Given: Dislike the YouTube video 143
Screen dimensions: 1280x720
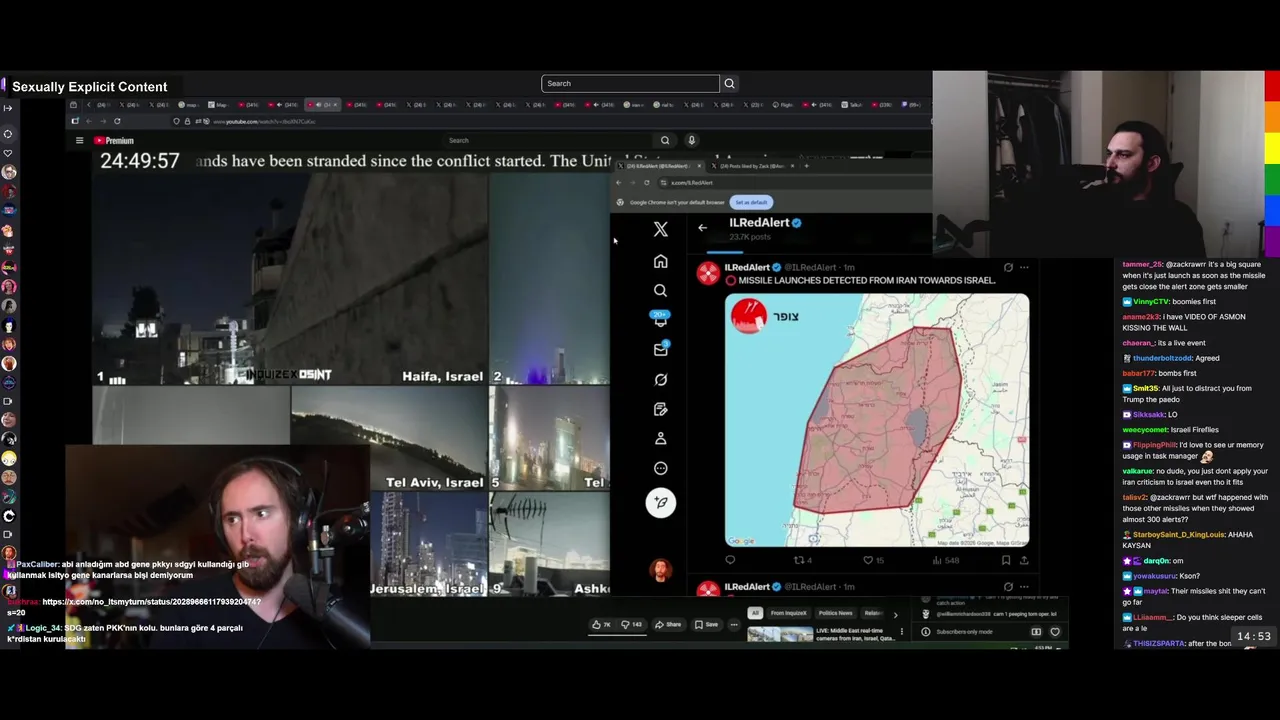Looking at the screenshot, I should pos(633,625).
